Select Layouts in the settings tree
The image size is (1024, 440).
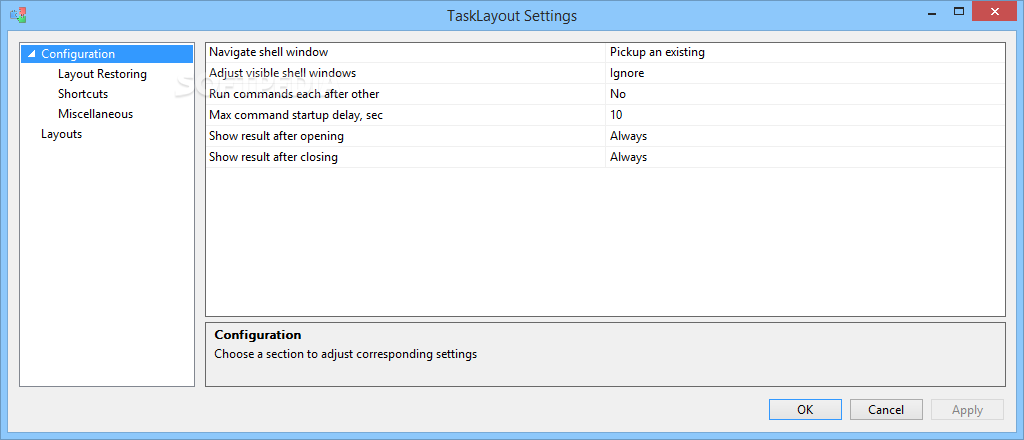pos(61,134)
